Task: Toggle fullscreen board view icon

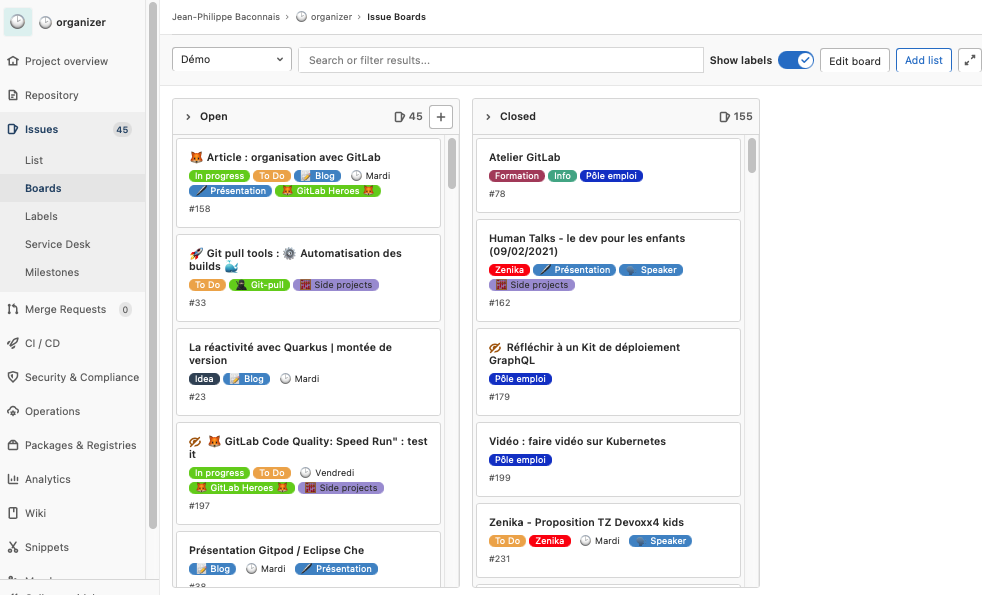Action: tap(969, 60)
